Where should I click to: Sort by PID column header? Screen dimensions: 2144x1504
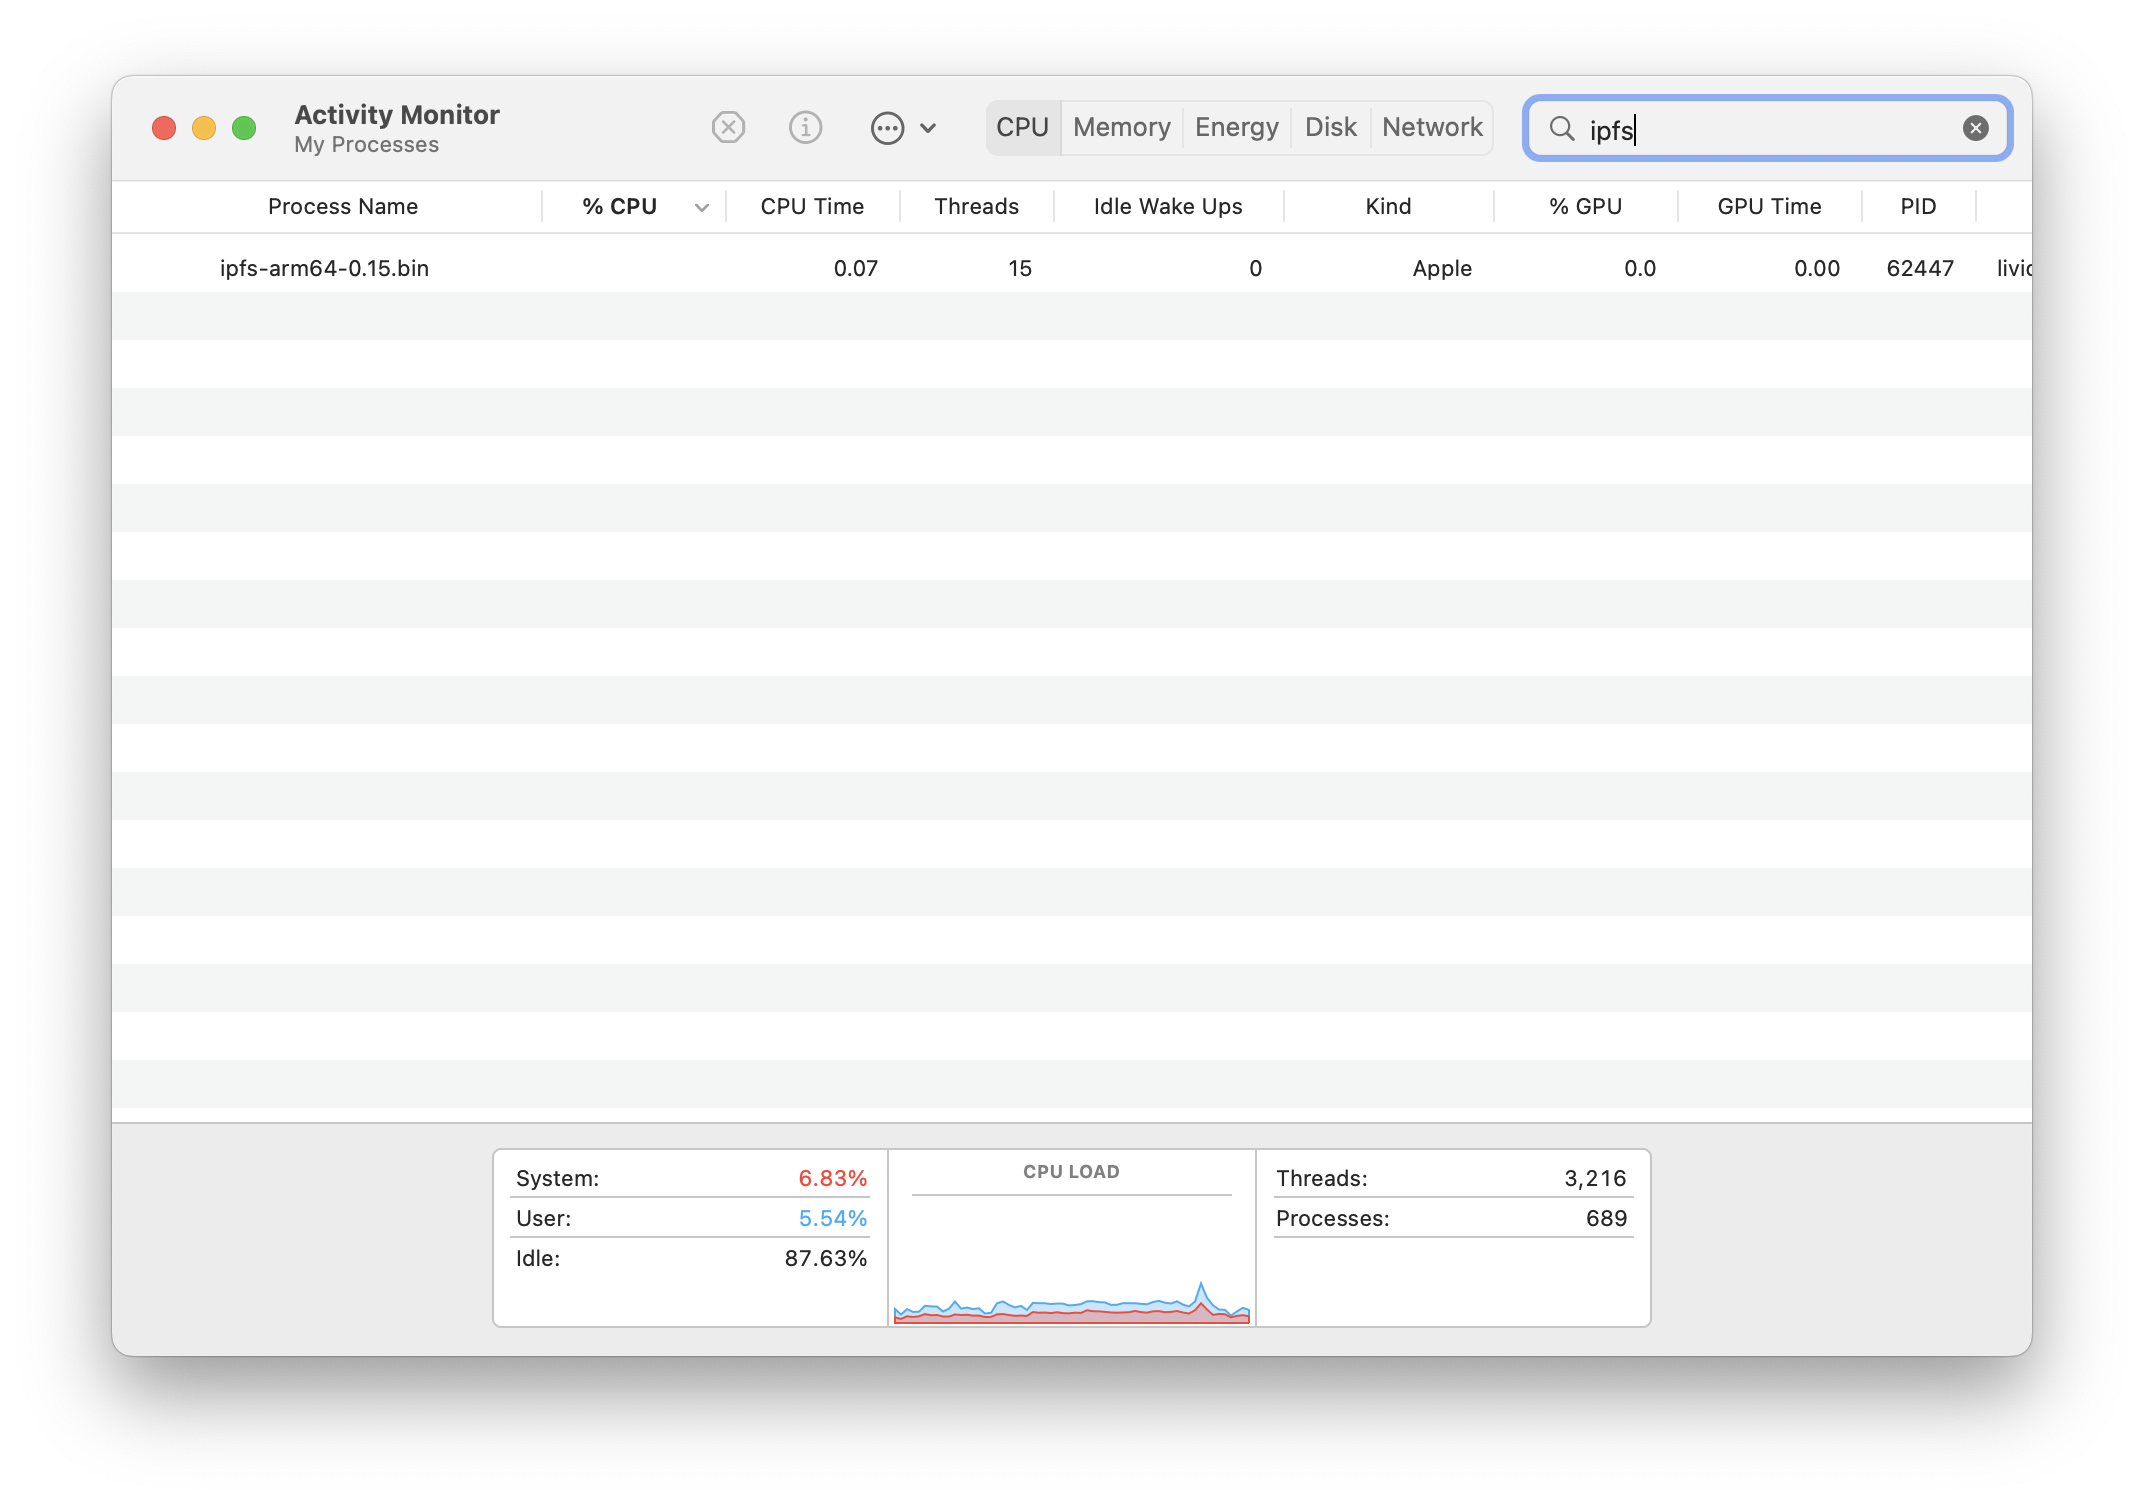[x=1917, y=207]
